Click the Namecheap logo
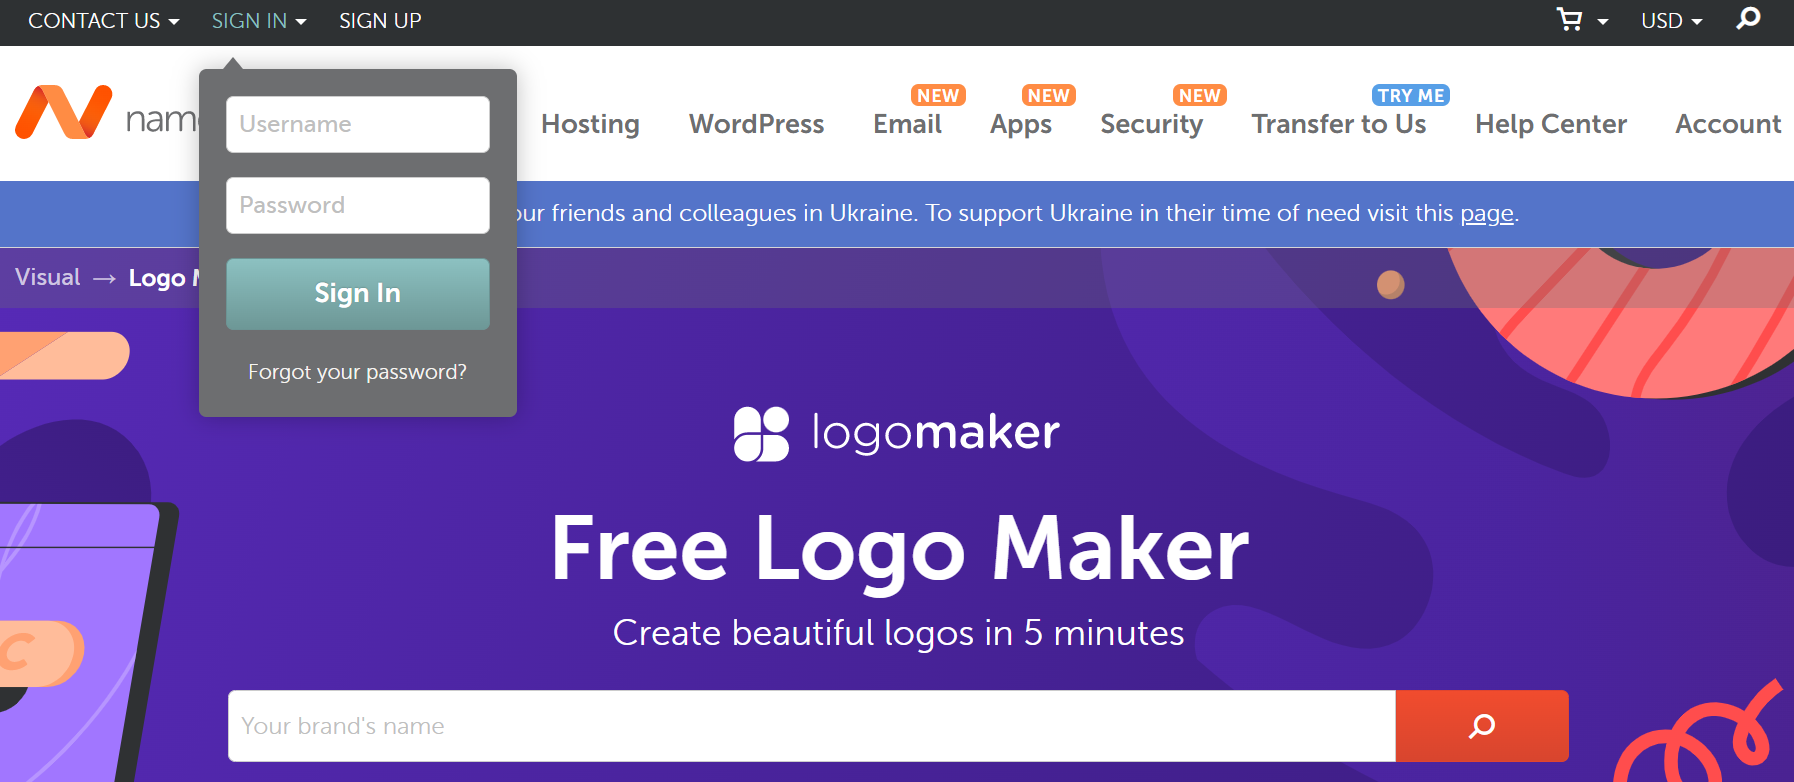The width and height of the screenshot is (1794, 782). tap(106, 113)
